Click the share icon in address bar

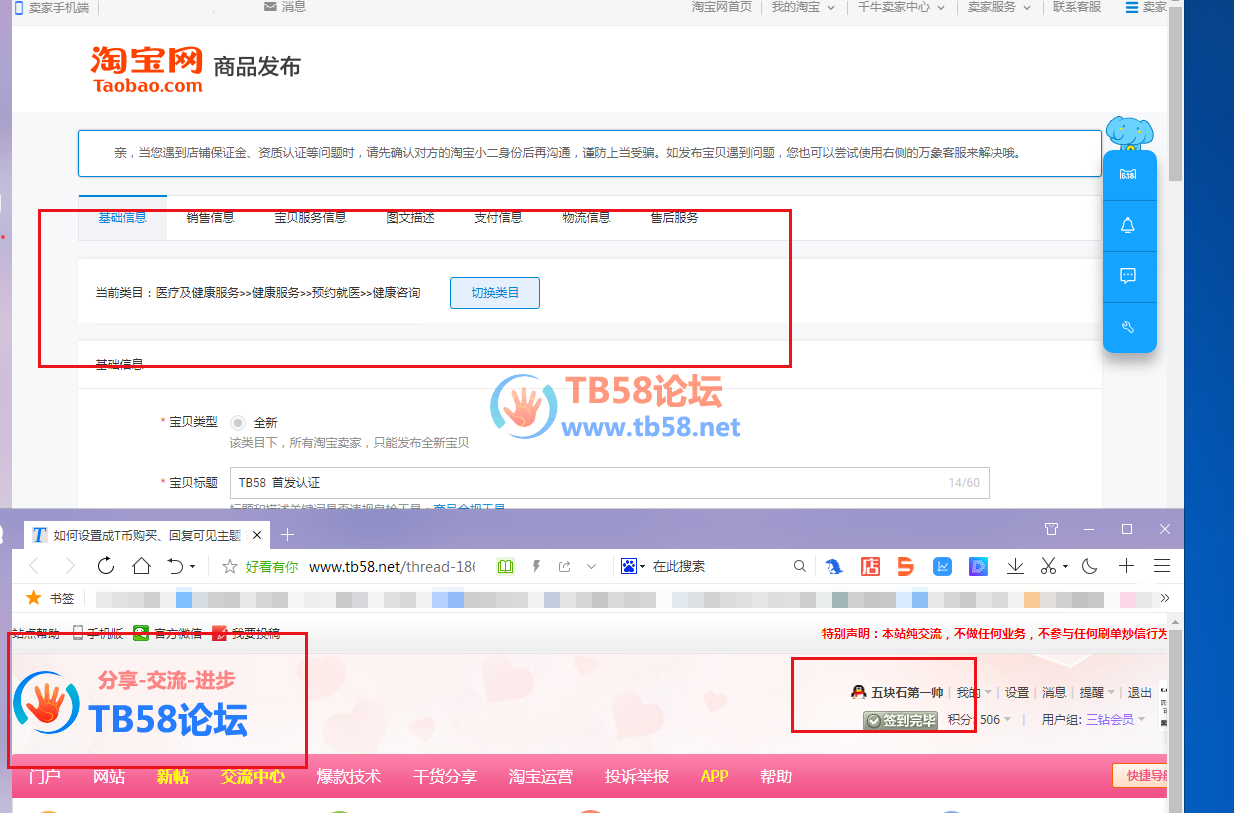coord(565,566)
